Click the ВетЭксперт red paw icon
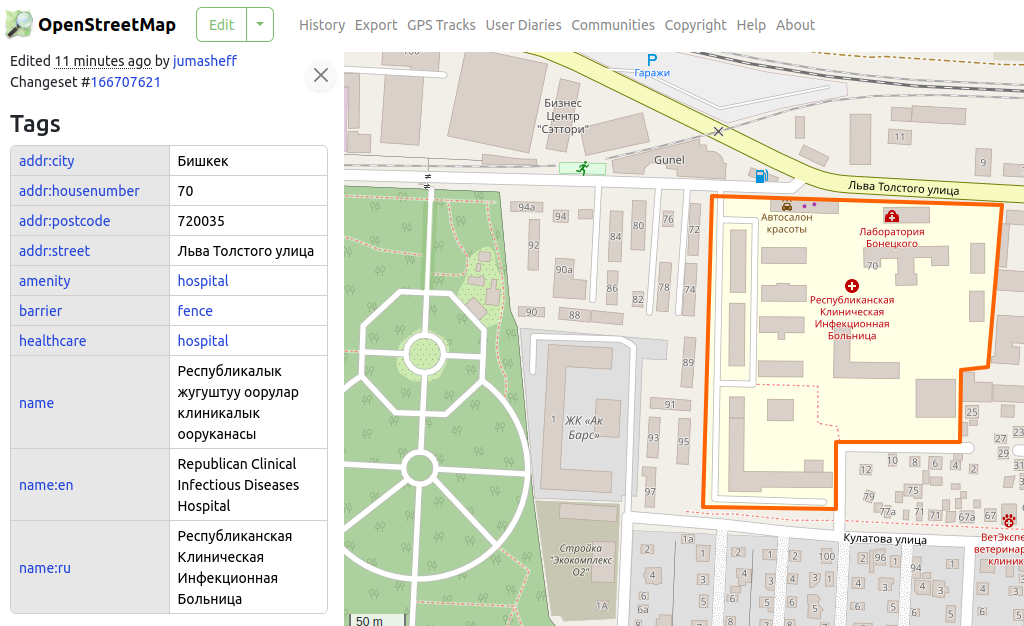 point(1010,521)
